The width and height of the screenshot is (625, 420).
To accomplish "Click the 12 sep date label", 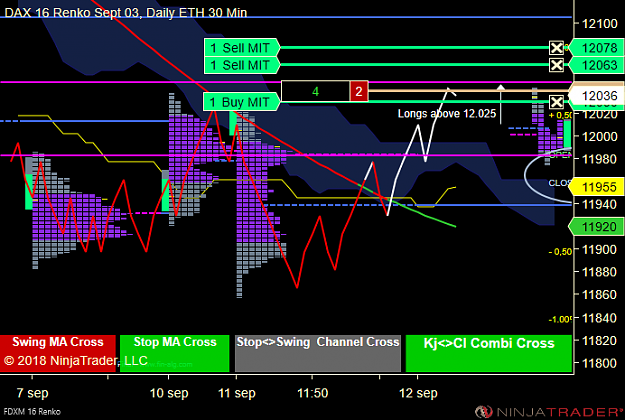I will (418, 393).
